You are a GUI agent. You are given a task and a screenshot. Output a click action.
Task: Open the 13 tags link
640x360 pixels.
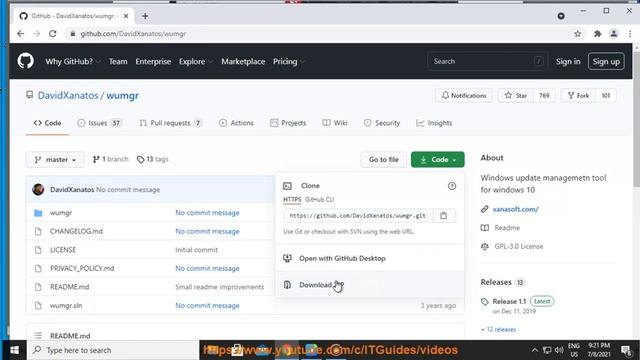[153, 159]
